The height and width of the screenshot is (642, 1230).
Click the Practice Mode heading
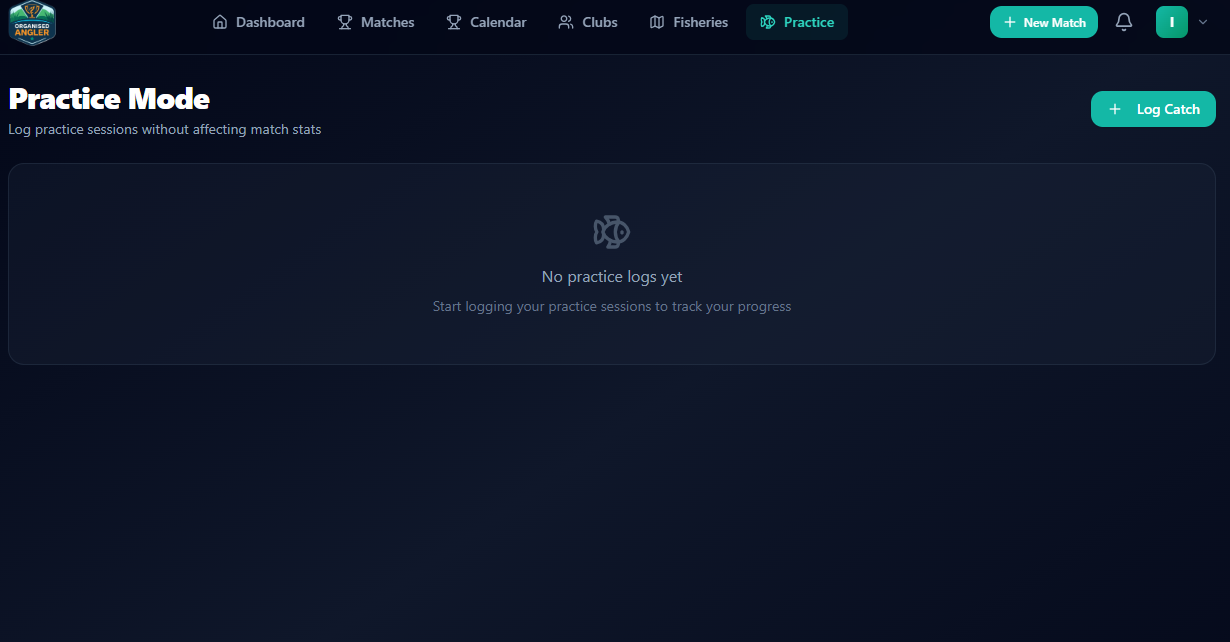click(109, 99)
